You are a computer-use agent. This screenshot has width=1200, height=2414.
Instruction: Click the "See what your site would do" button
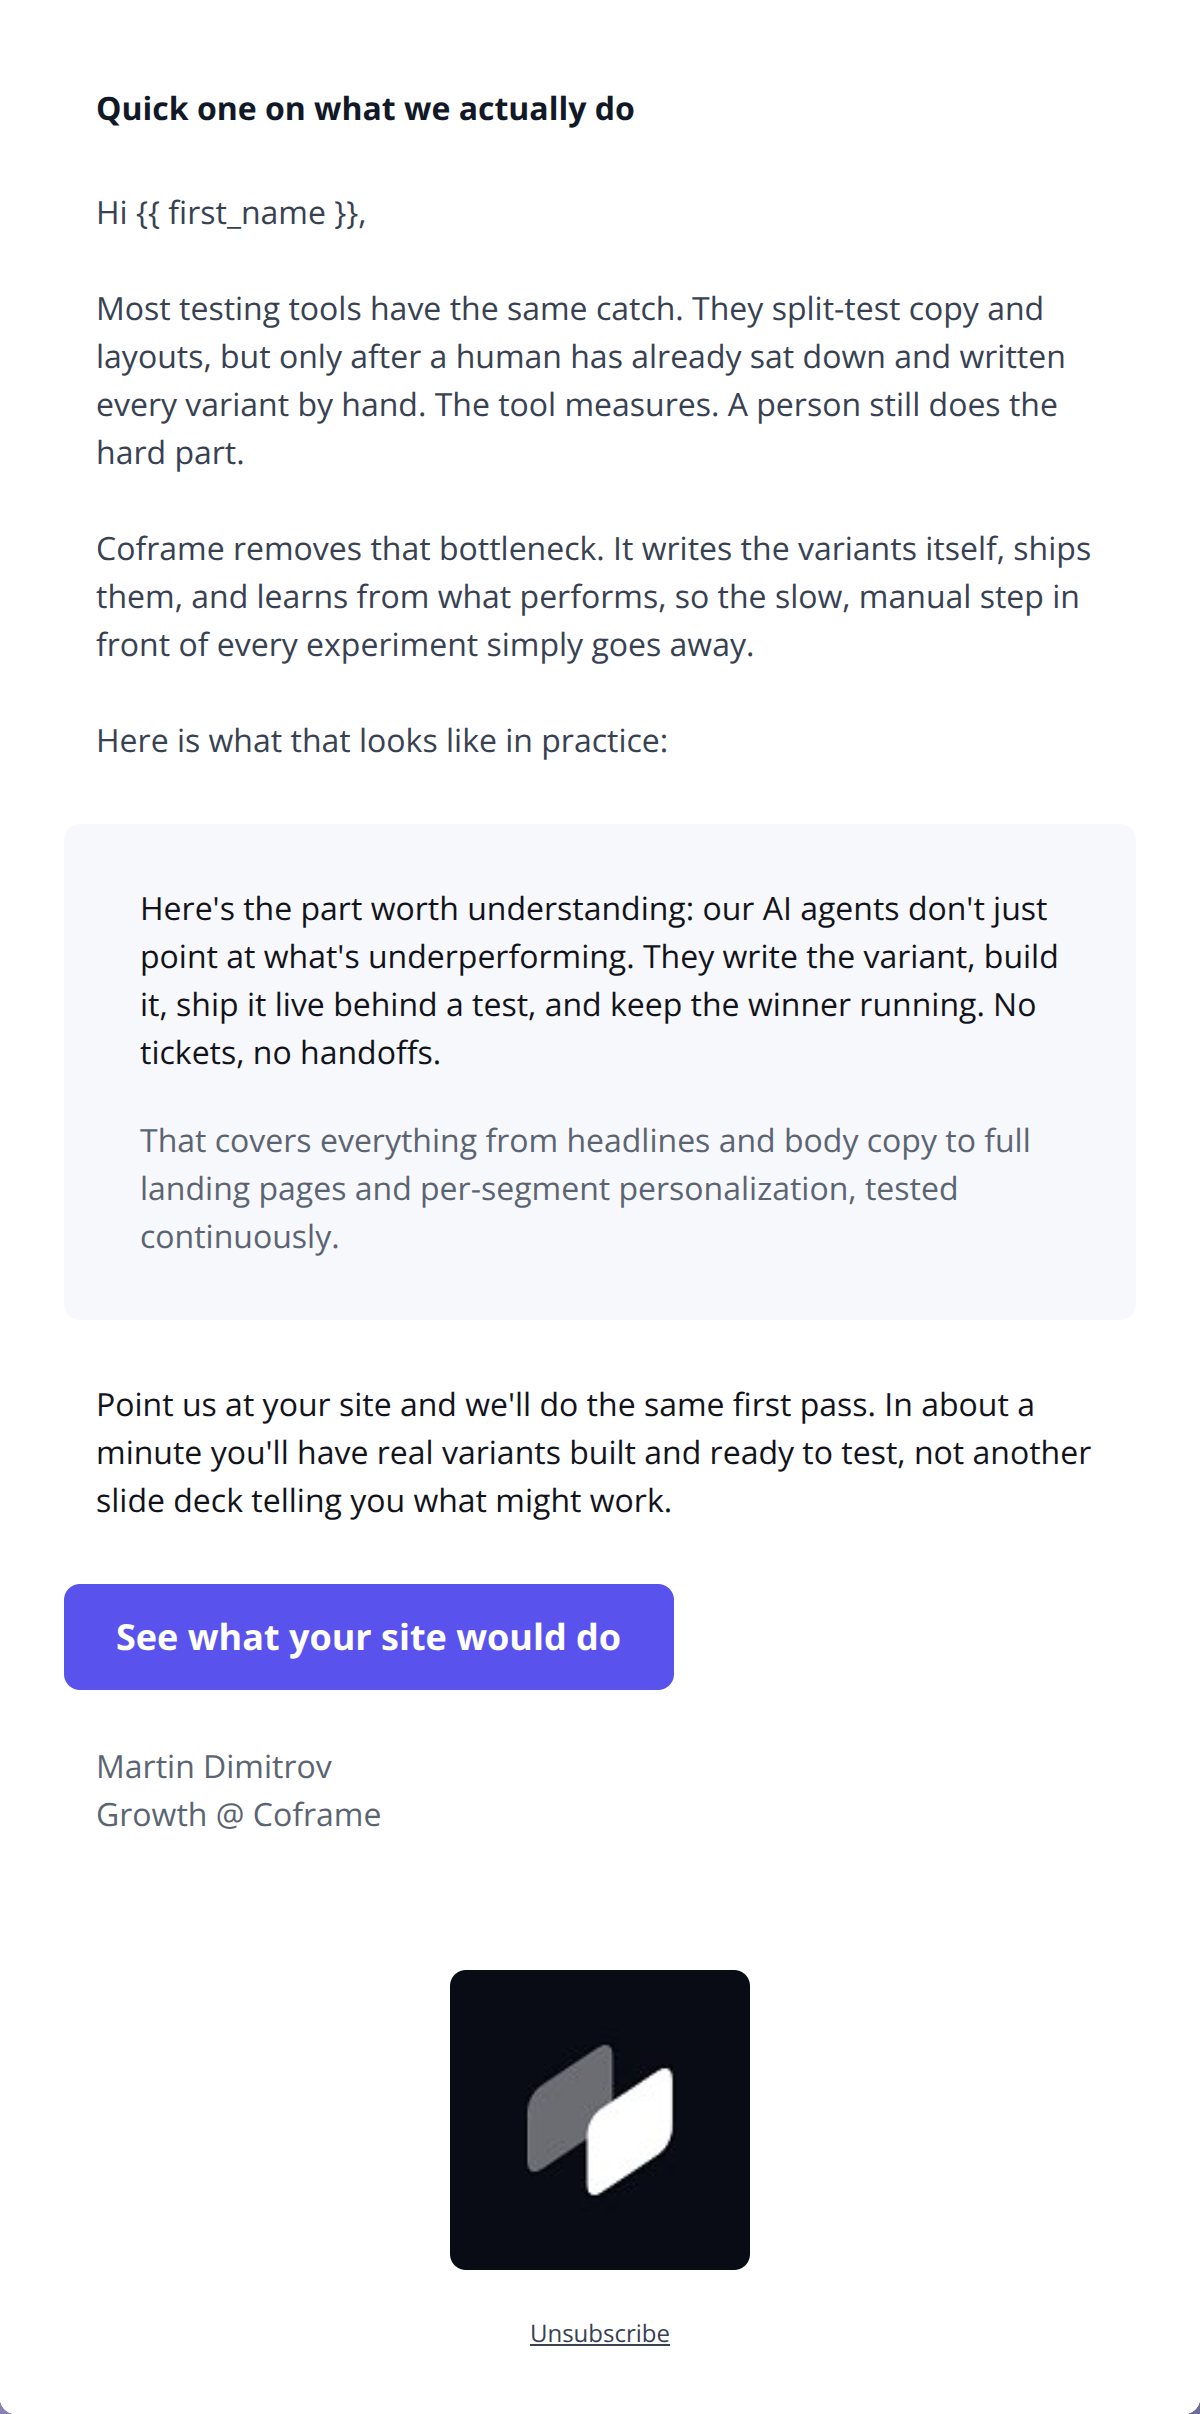click(x=368, y=1637)
